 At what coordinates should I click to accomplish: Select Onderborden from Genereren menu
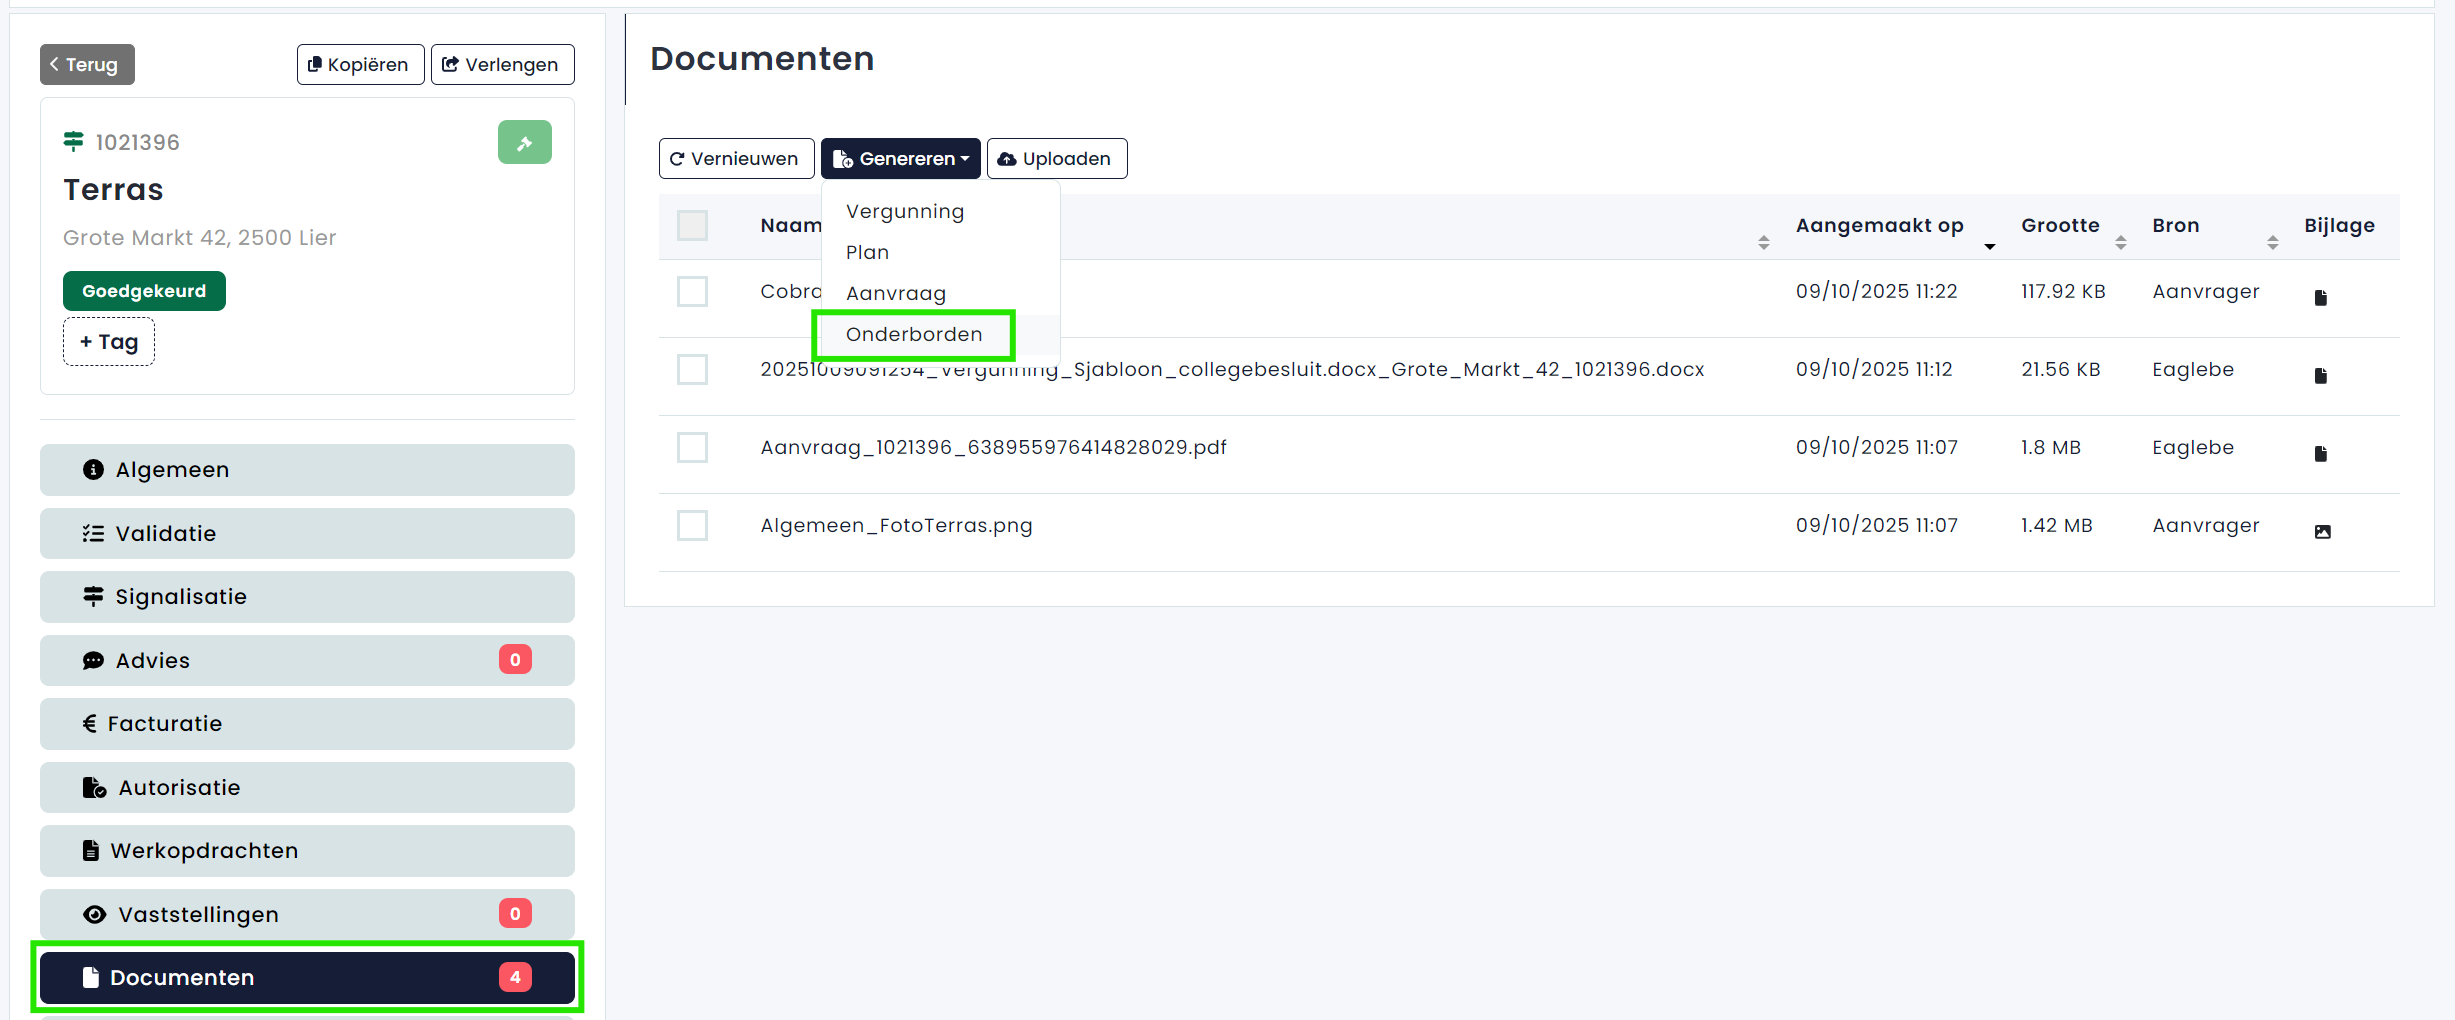914,335
